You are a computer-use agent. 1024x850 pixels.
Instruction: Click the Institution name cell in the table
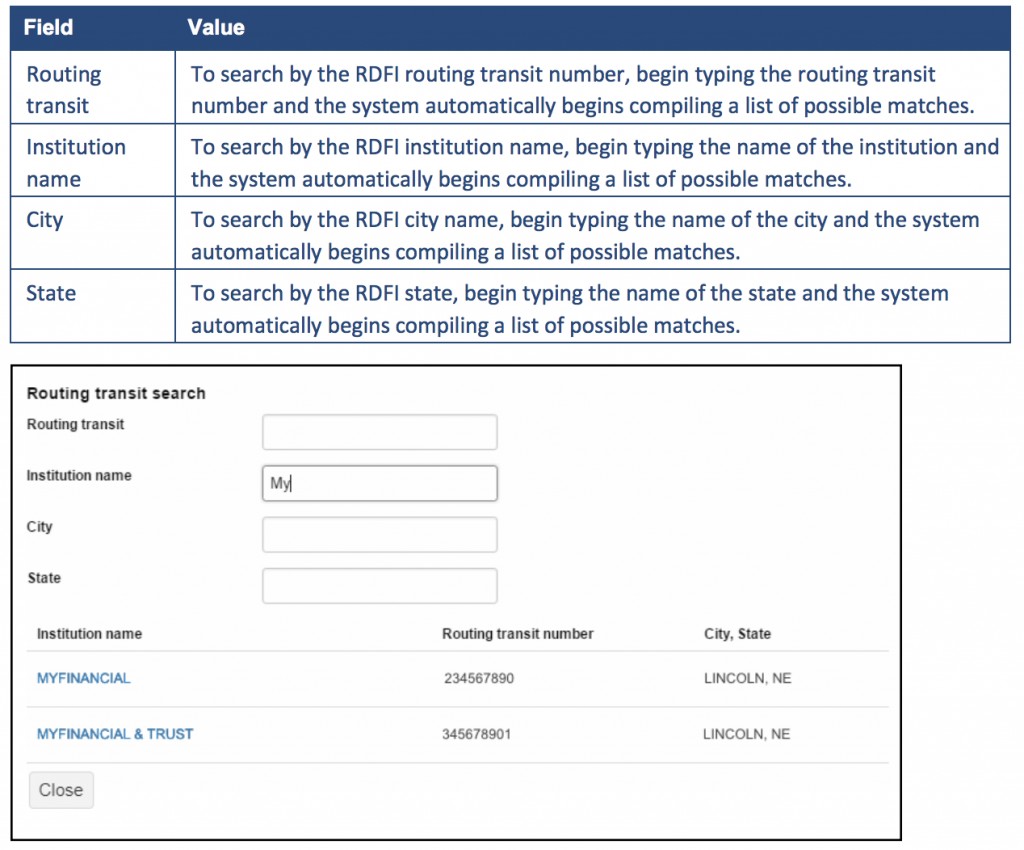(x=93, y=161)
